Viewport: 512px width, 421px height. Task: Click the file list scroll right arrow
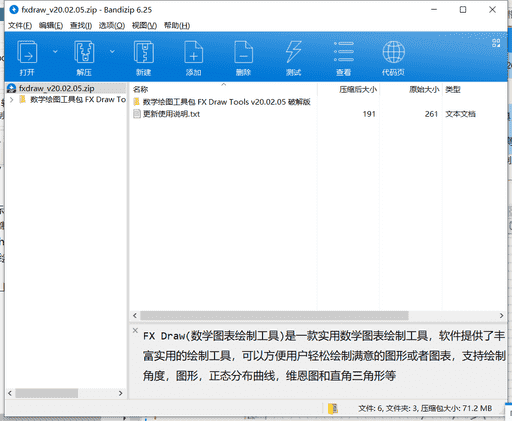pos(501,316)
